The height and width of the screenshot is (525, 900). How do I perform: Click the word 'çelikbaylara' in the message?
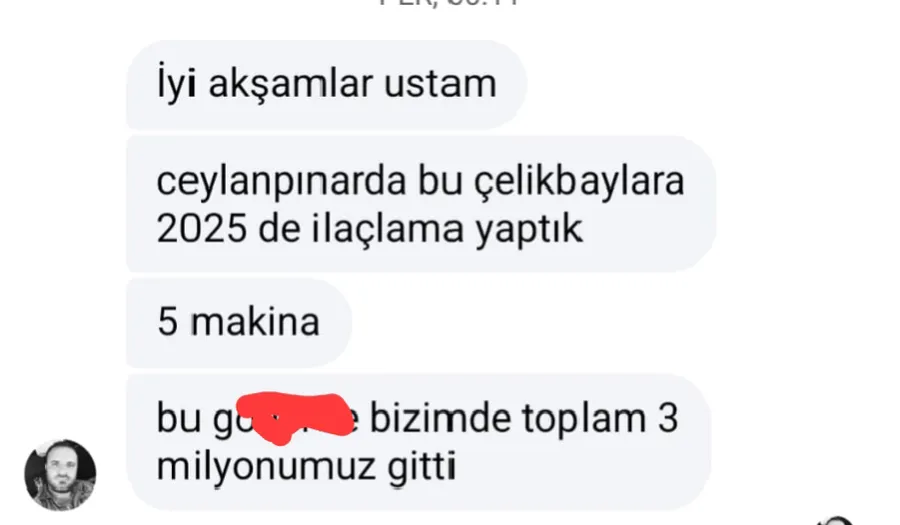coord(580,183)
